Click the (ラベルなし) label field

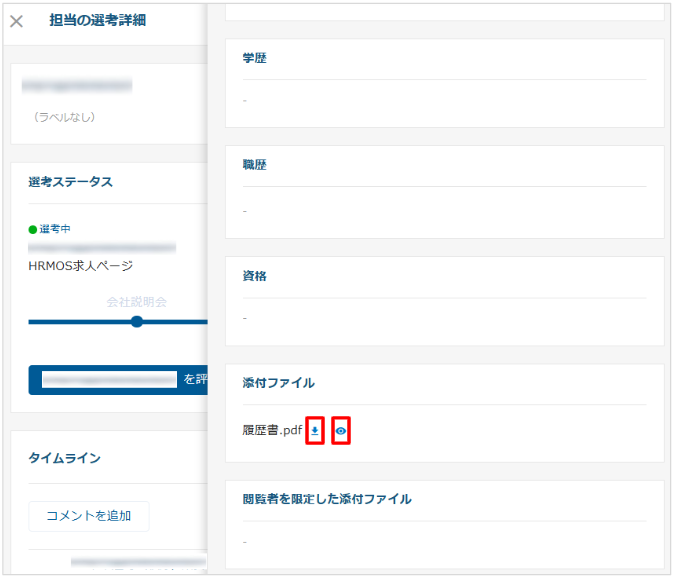click(65, 117)
